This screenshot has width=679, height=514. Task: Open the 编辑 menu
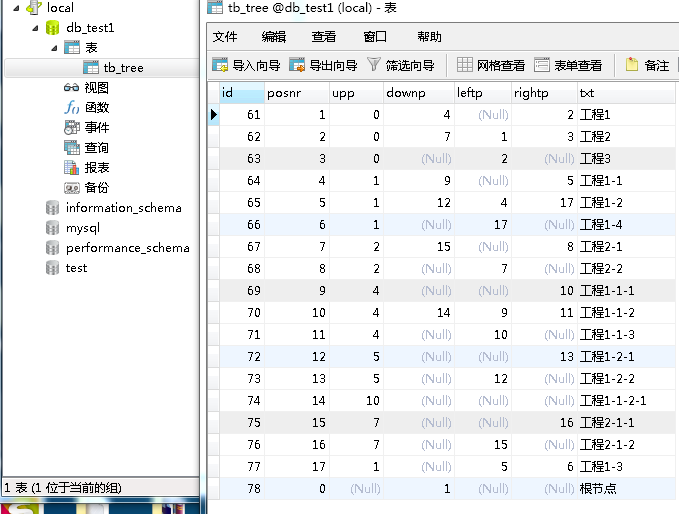click(274, 37)
